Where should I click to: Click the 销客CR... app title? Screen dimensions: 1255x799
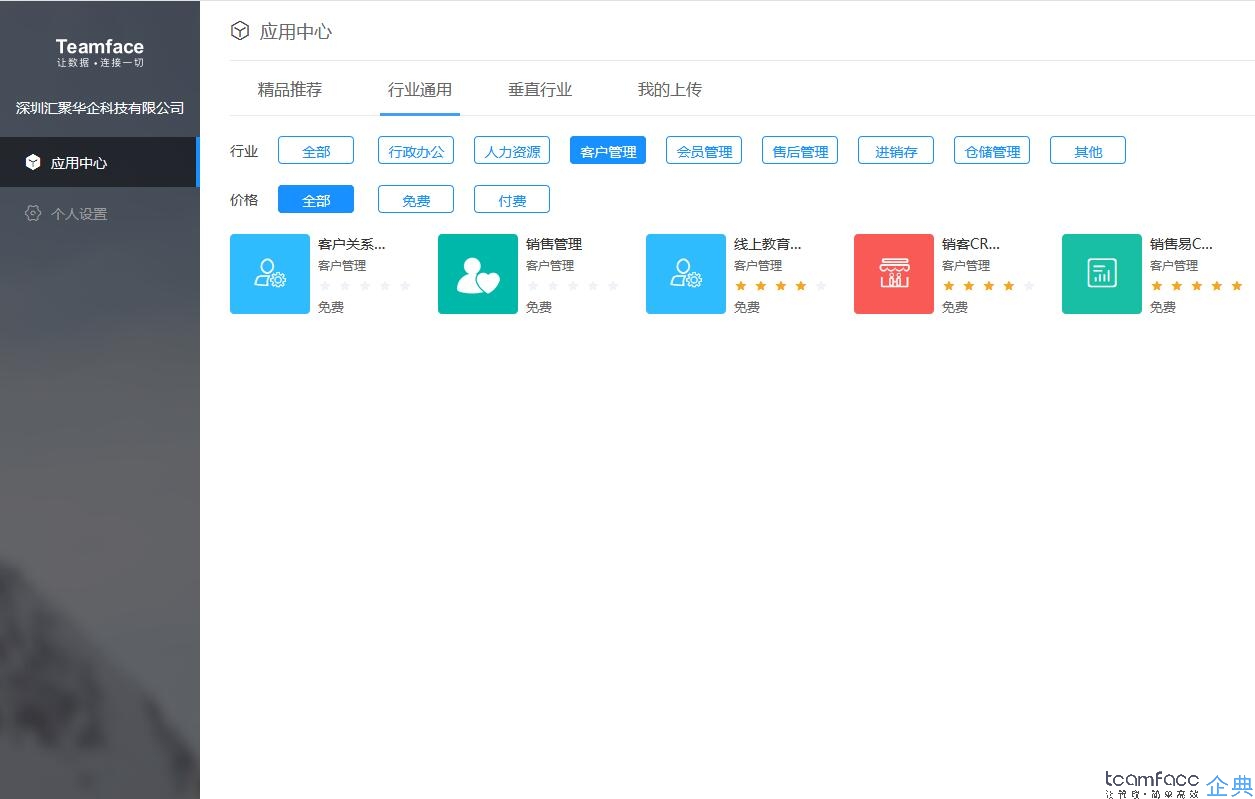(x=971, y=244)
